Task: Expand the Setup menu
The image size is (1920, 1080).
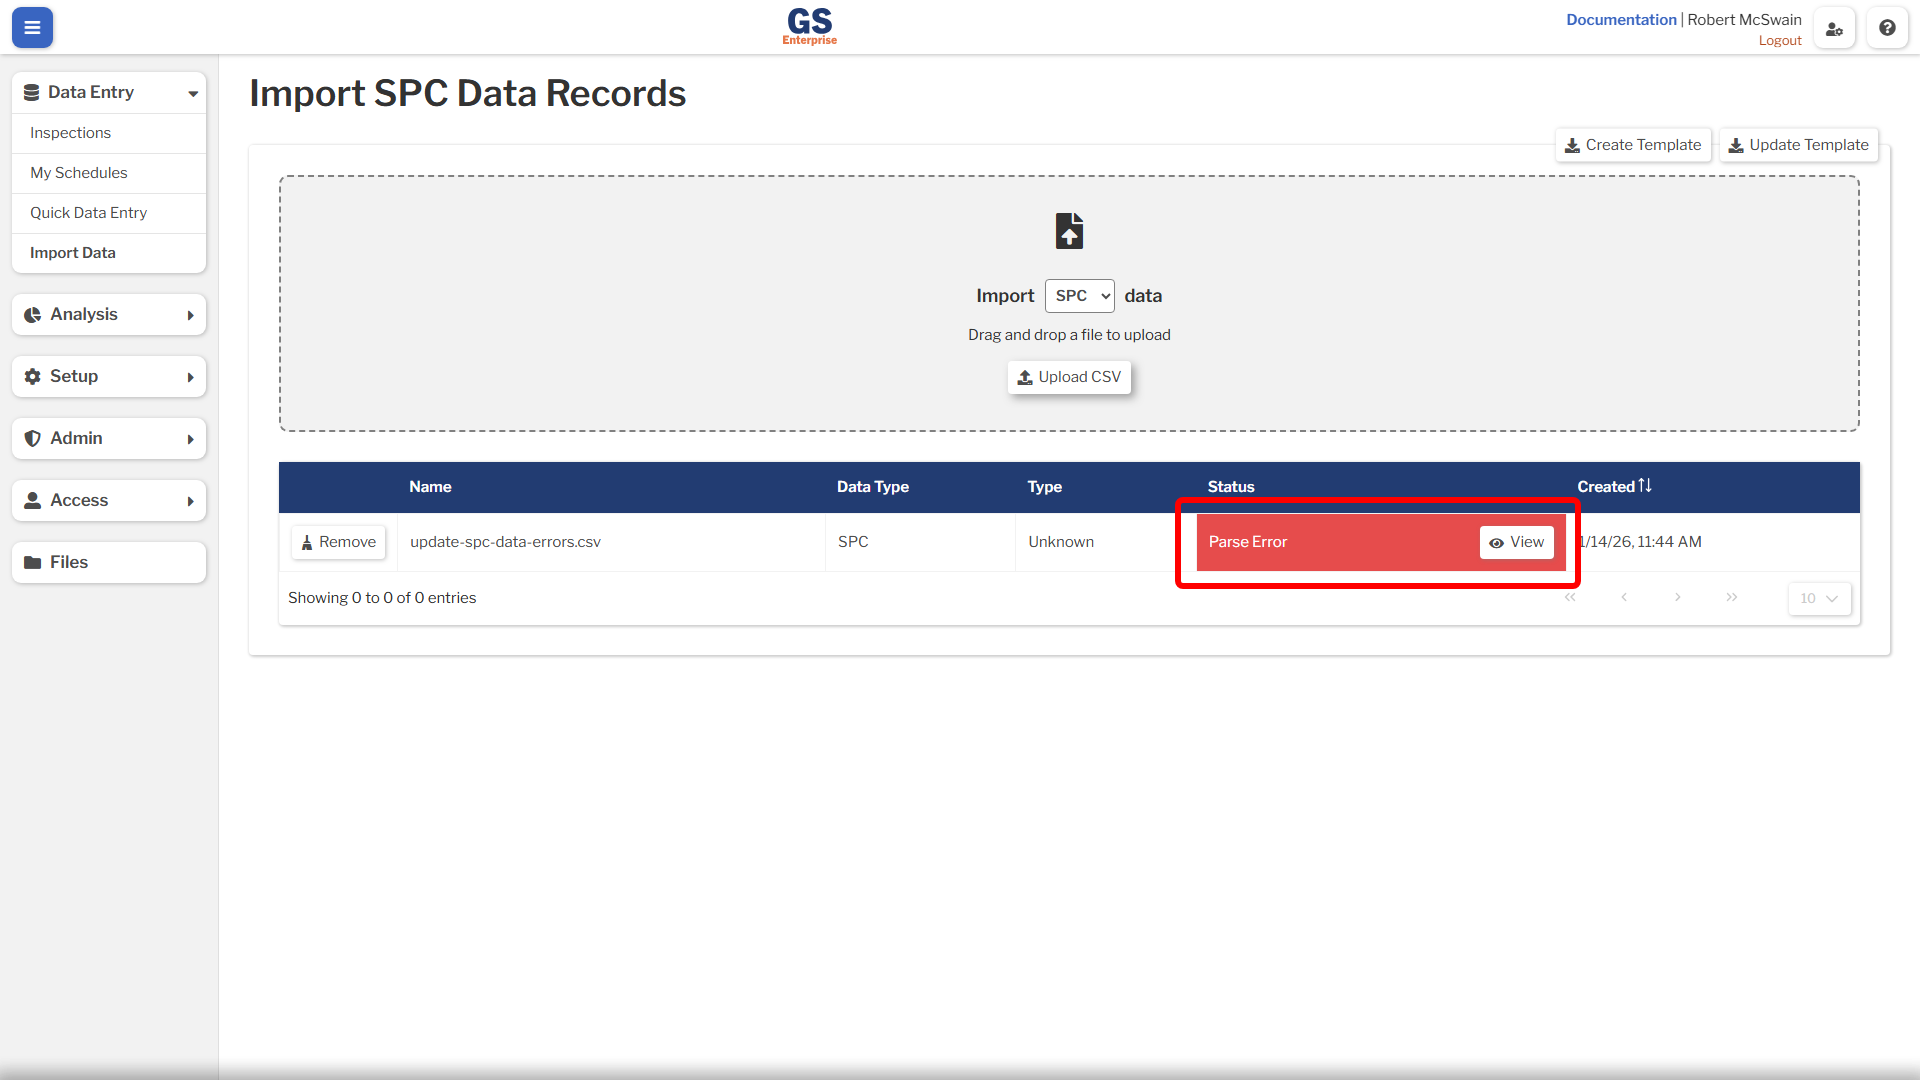Action: point(109,377)
